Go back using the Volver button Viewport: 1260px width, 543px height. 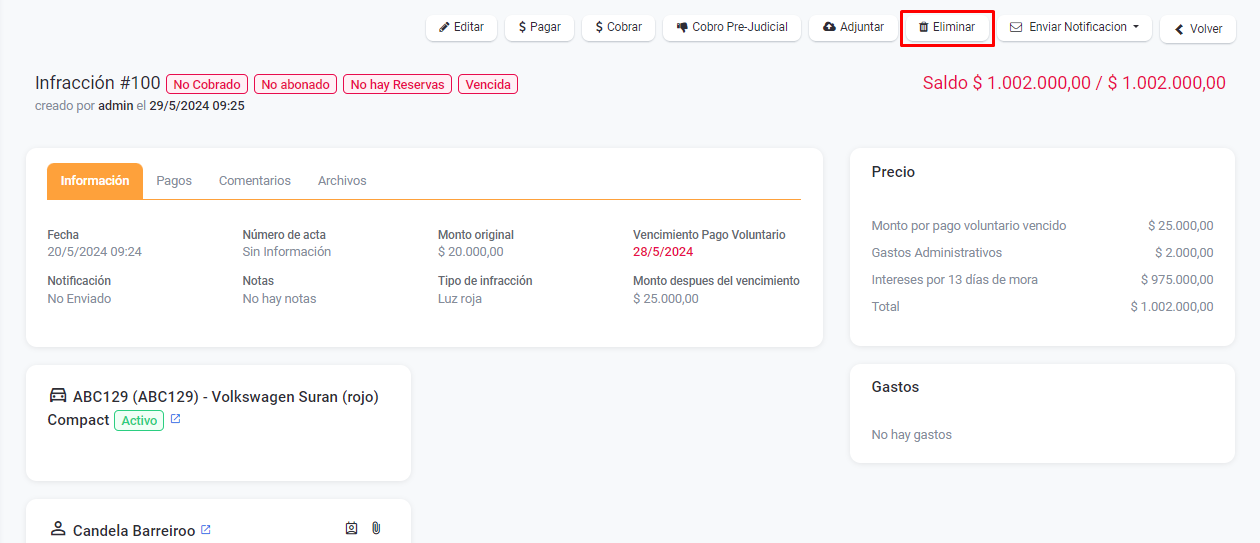point(1197,29)
